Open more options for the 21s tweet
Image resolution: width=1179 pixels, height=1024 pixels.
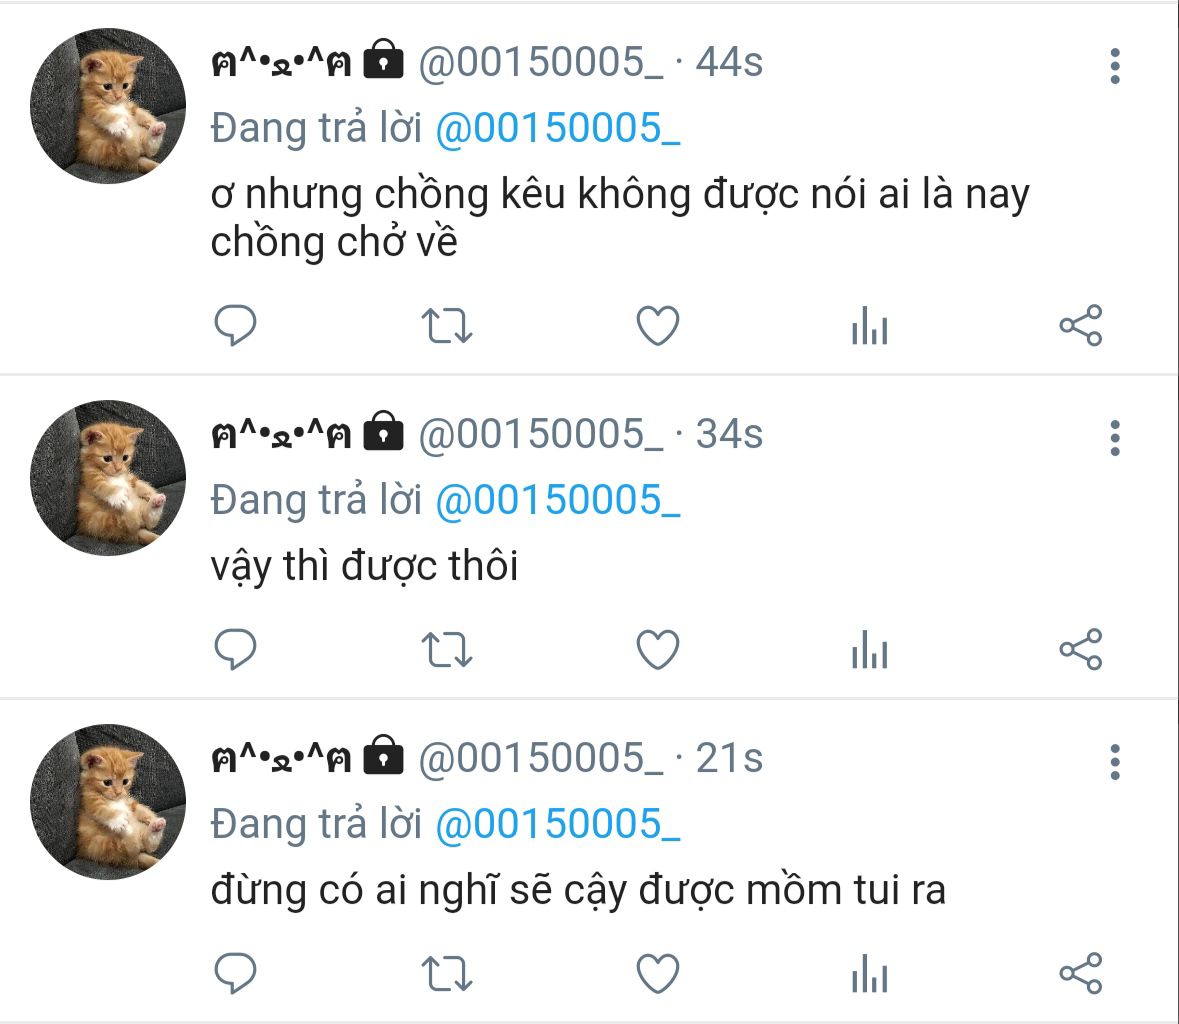point(1115,762)
